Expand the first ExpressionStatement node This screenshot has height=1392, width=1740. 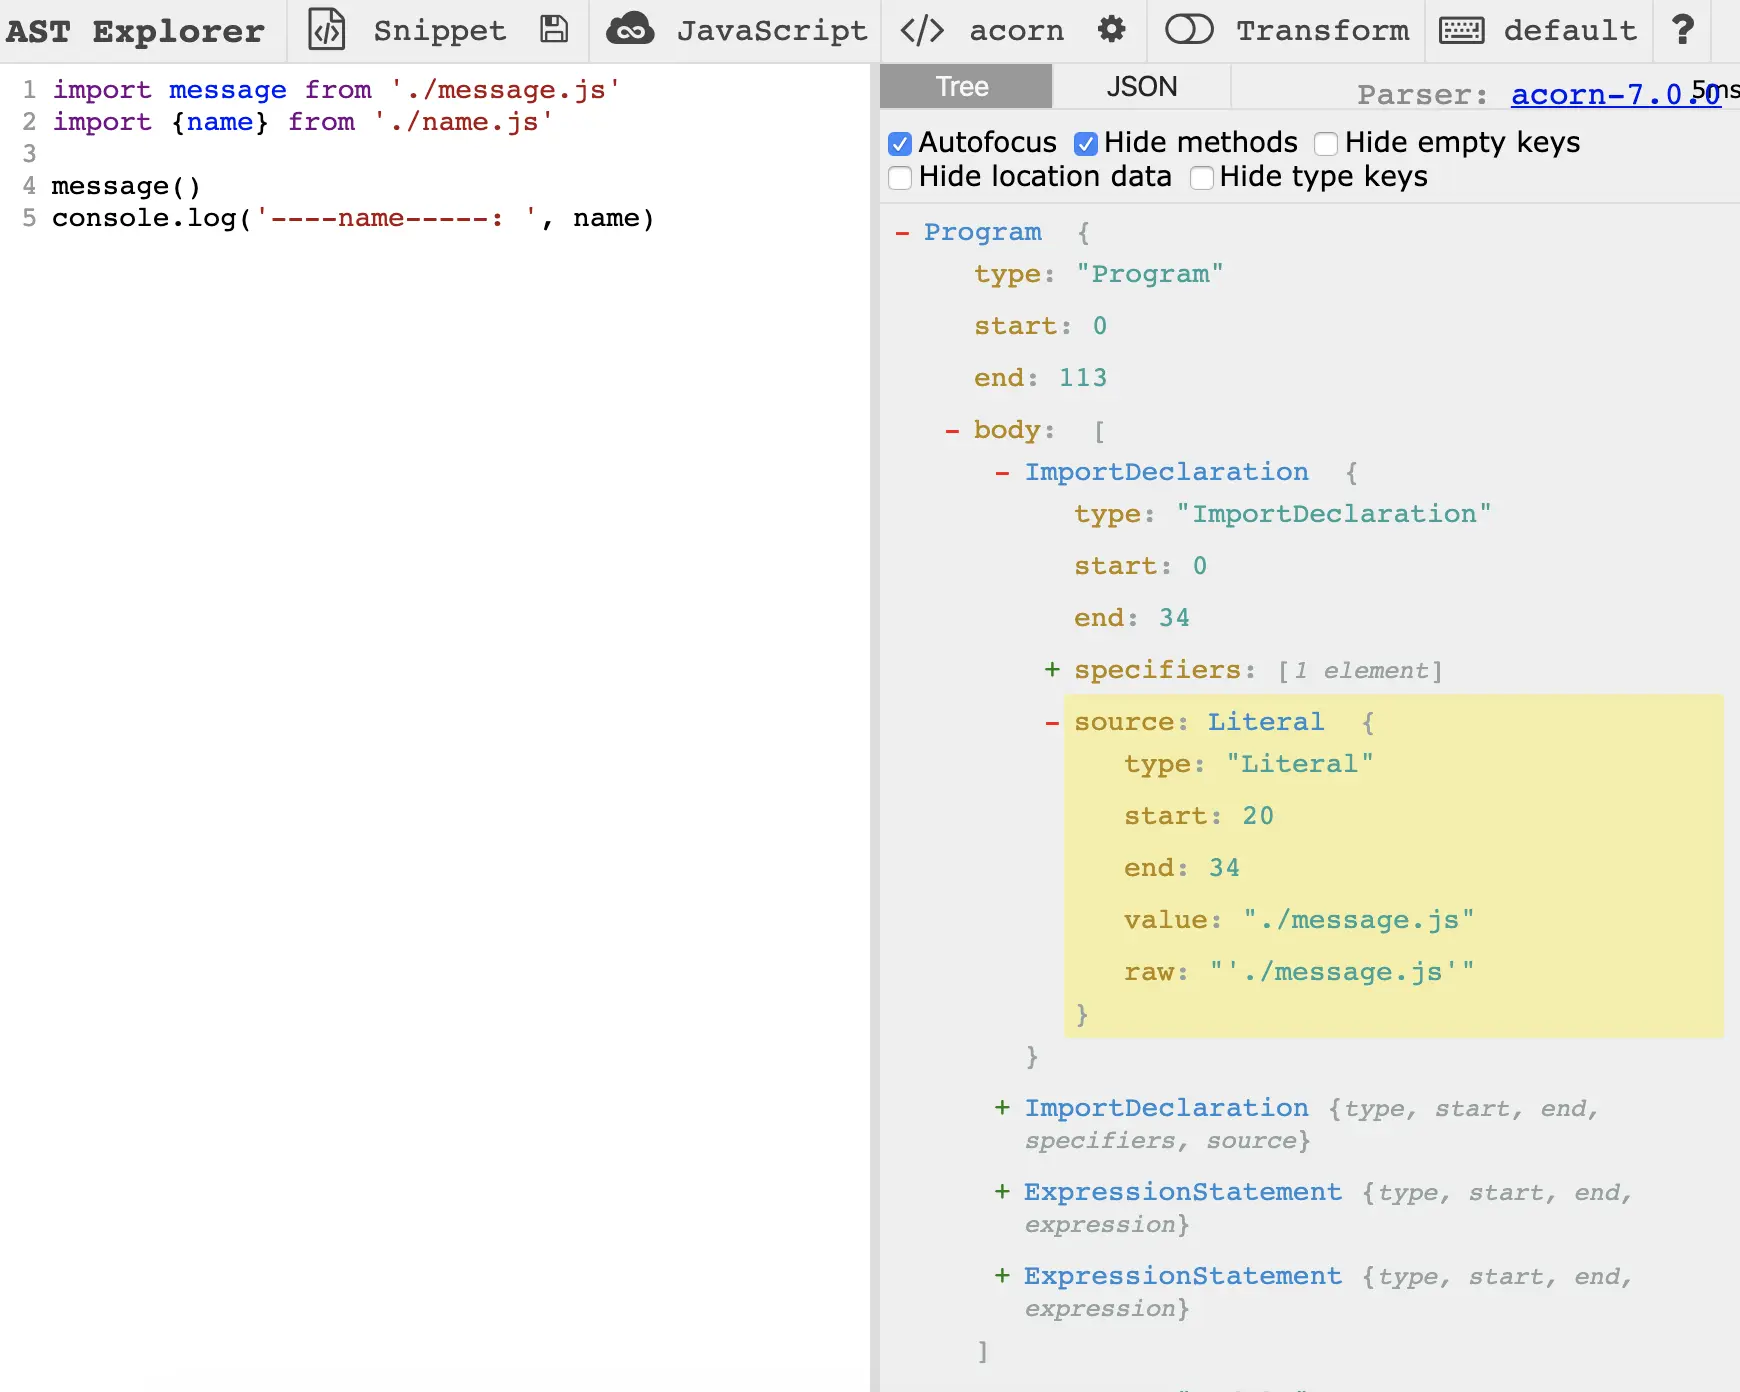tap(1002, 1191)
